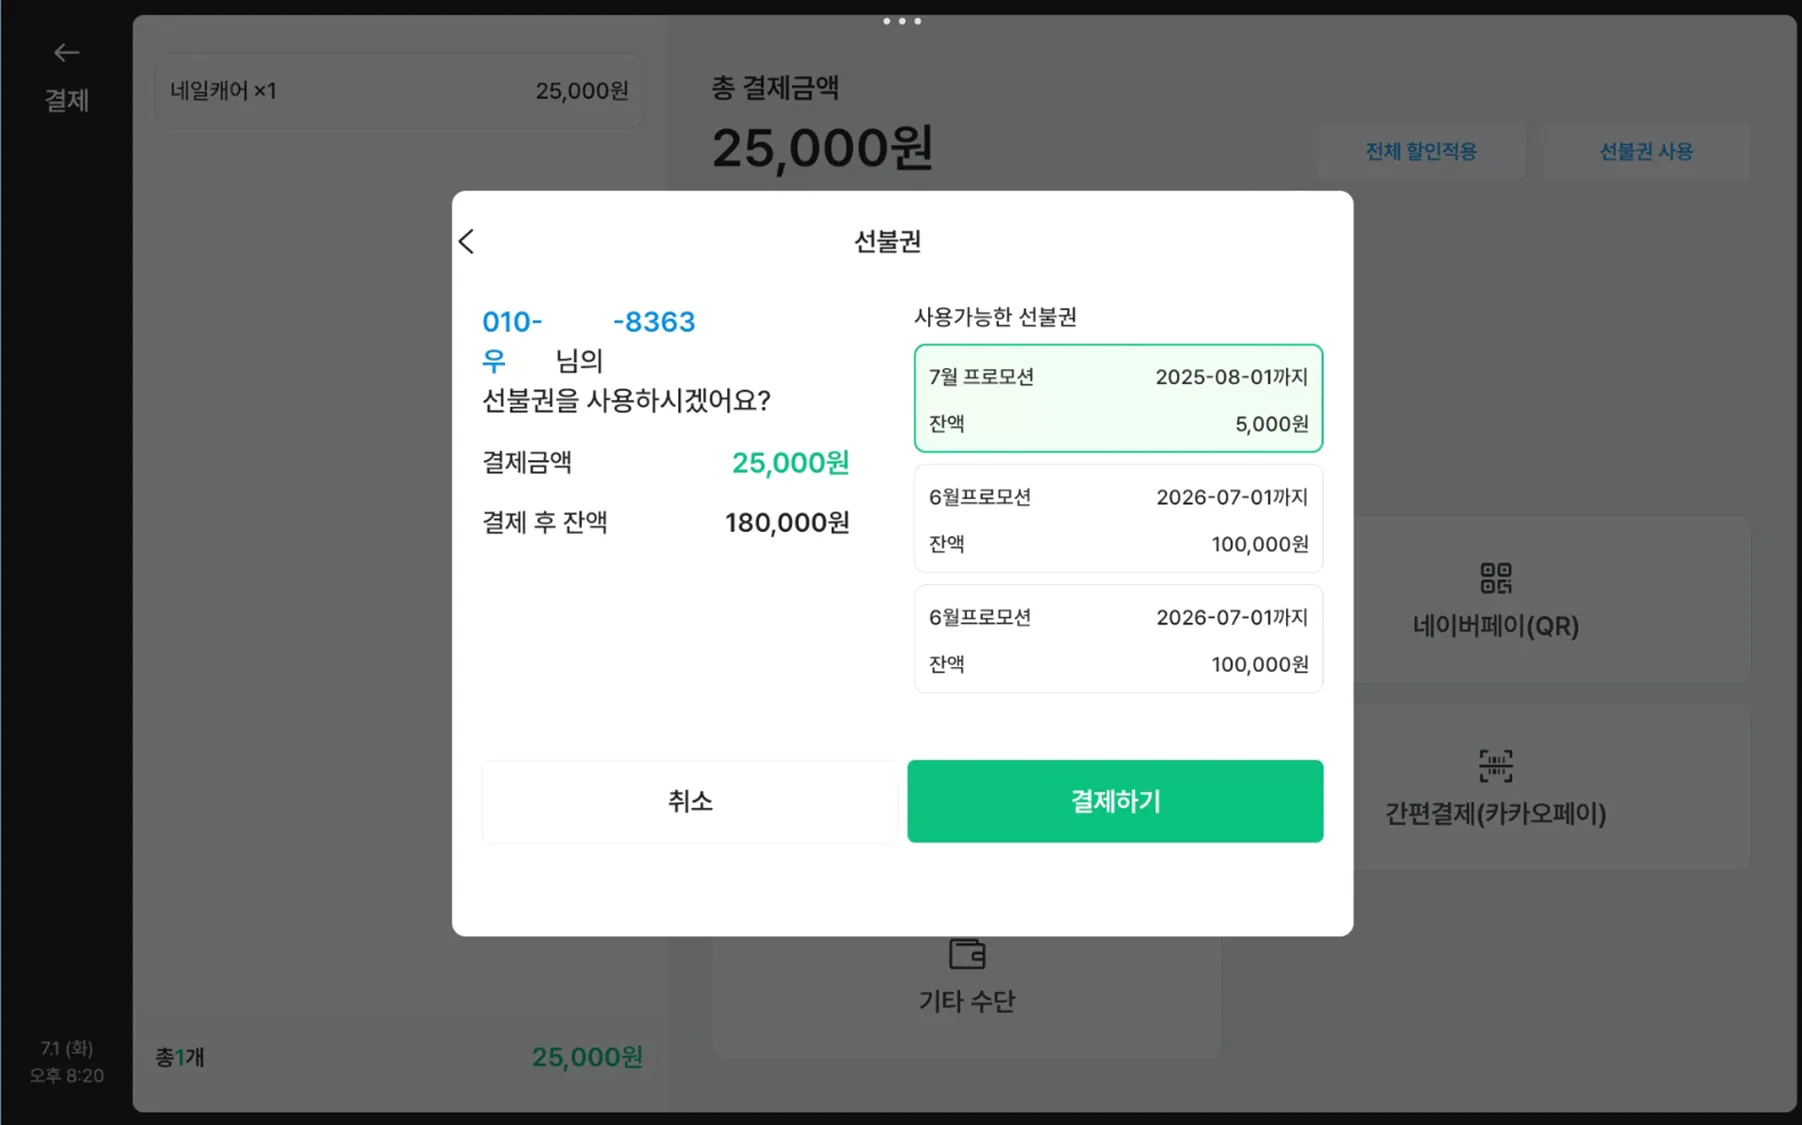
Task: Click the customer phone number ending 8363
Action: click(588, 322)
